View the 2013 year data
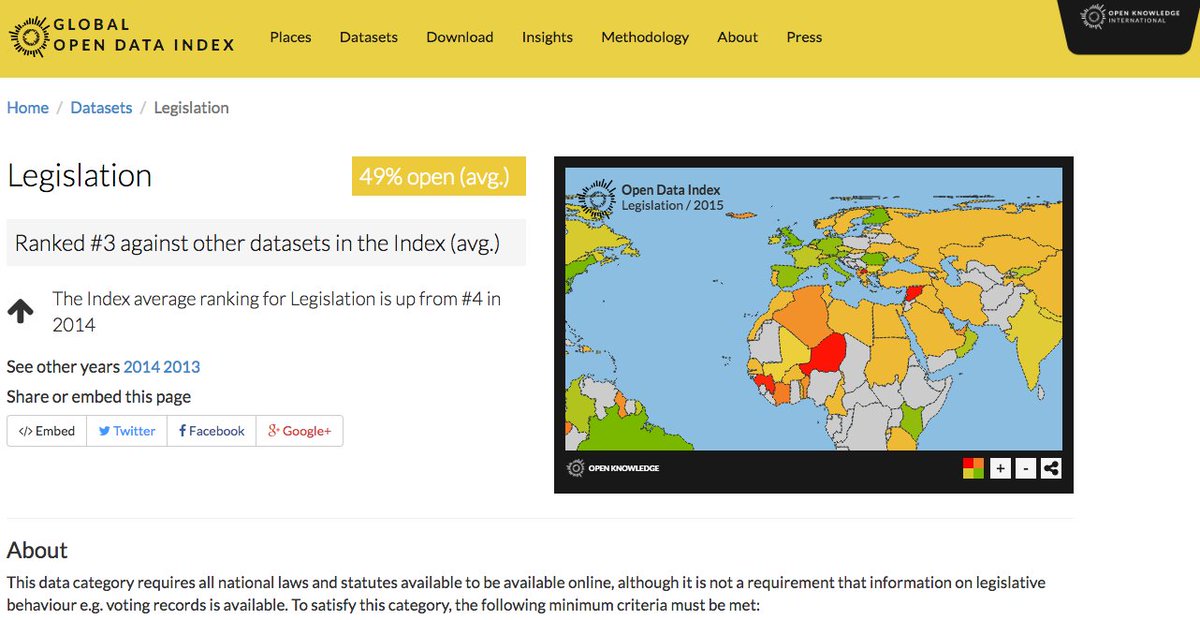Screen dimensions: 1200x620 (x=182, y=367)
